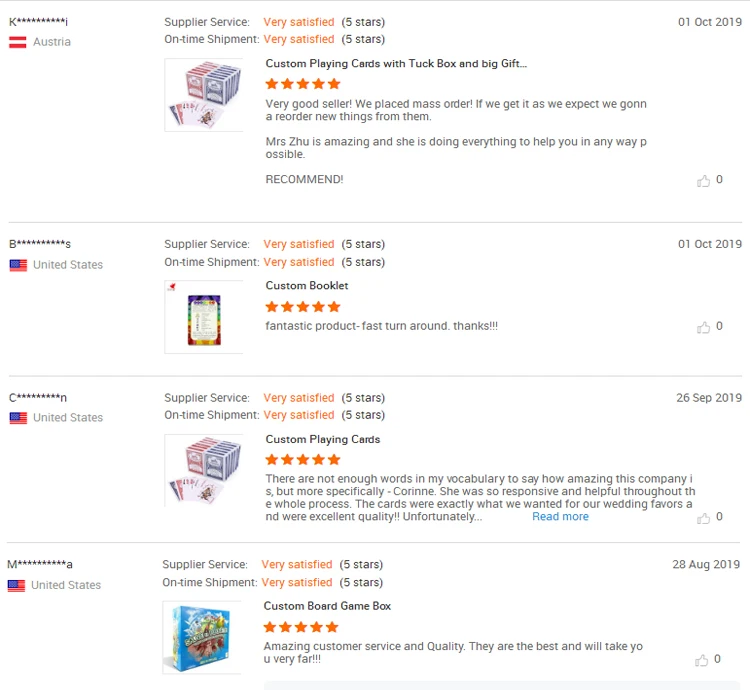Click the star rating under Custom Board Game Box
The image size is (750, 690).
301,627
